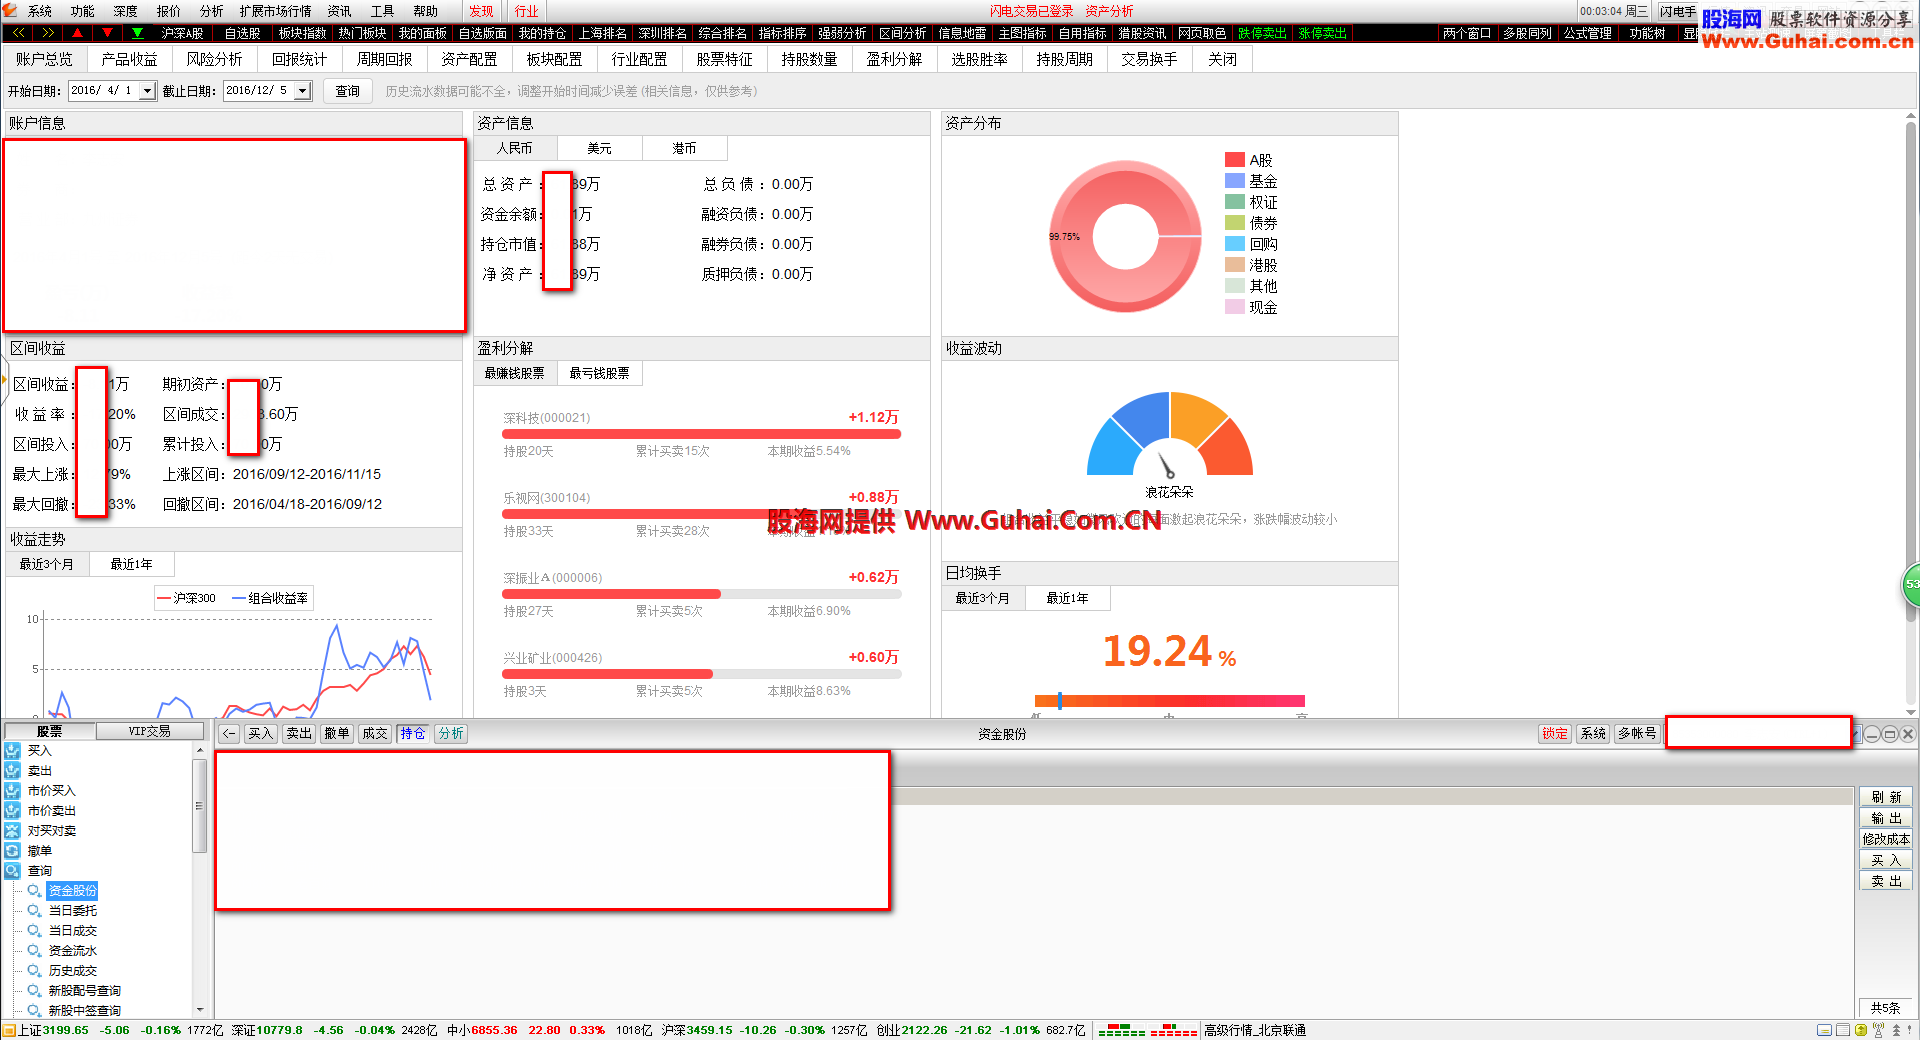
Task: Open the start date dropdown arrow
Action: [x=147, y=91]
